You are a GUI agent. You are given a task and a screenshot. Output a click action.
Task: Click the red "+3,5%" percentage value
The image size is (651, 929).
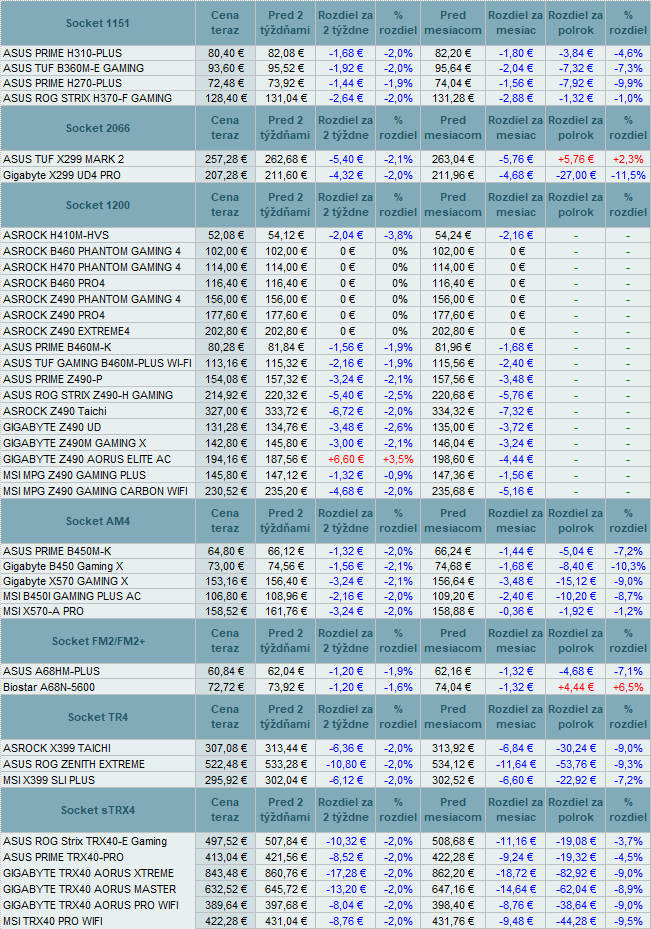[x=398, y=459]
